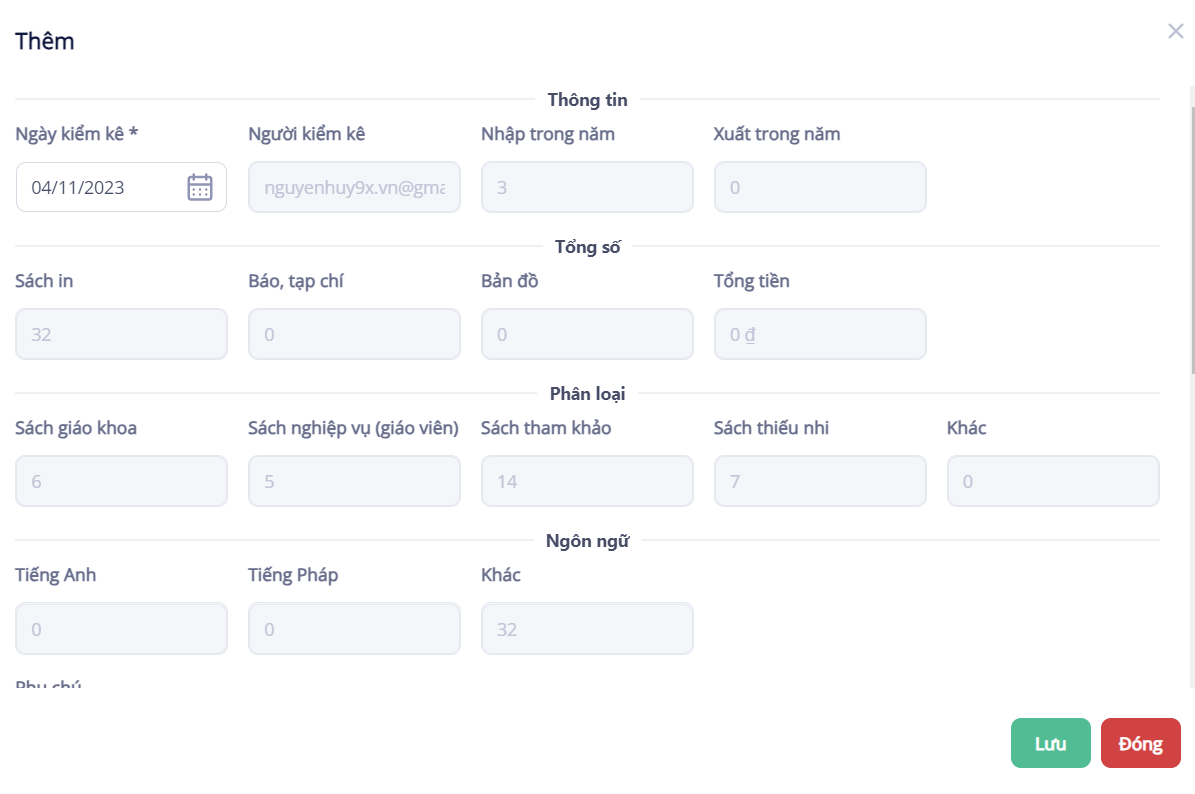Click the Tiếng Pháp language field
Viewport: 1195px width, 794px height.
pos(354,628)
